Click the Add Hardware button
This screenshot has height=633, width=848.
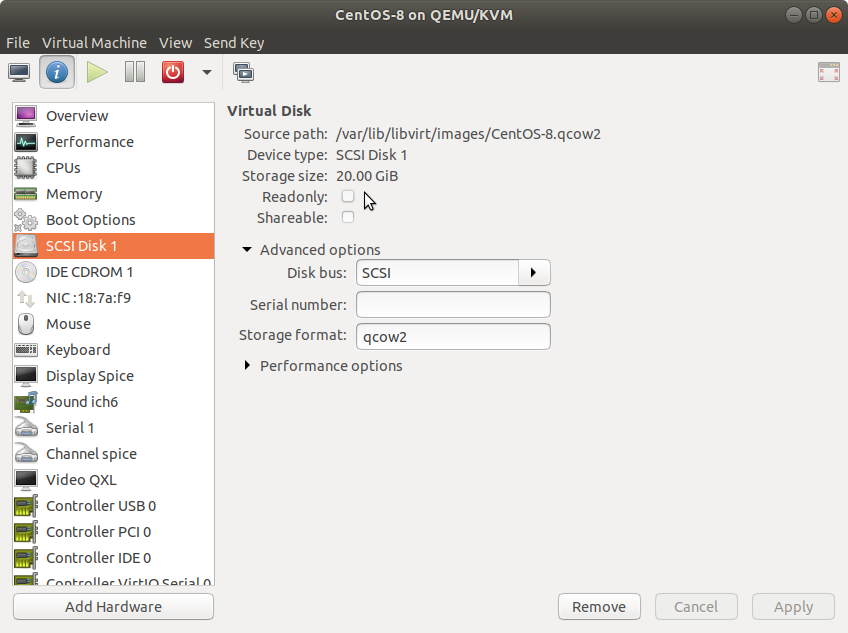(114, 606)
